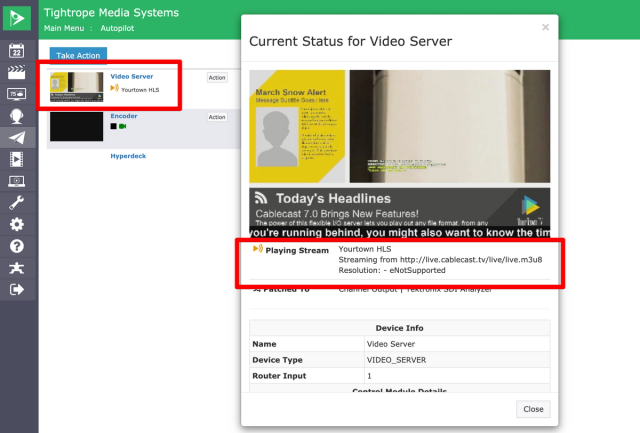Click the Autopilot breadcrumb
This screenshot has height=433, width=640.
[117, 28]
